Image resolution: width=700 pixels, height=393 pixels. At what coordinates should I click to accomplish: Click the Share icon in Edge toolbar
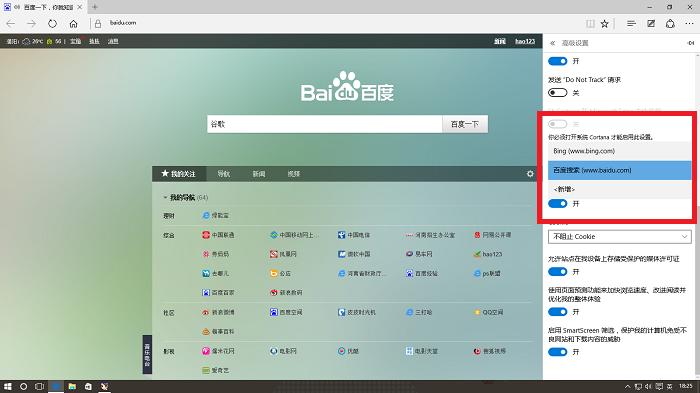coord(670,24)
